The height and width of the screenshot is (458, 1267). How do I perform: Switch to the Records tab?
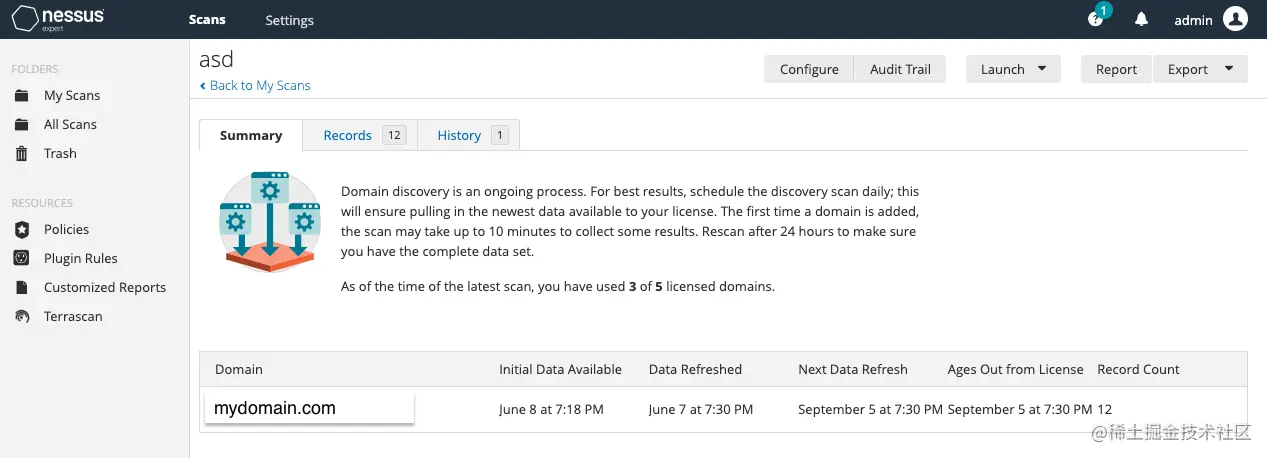pyautogui.click(x=348, y=136)
